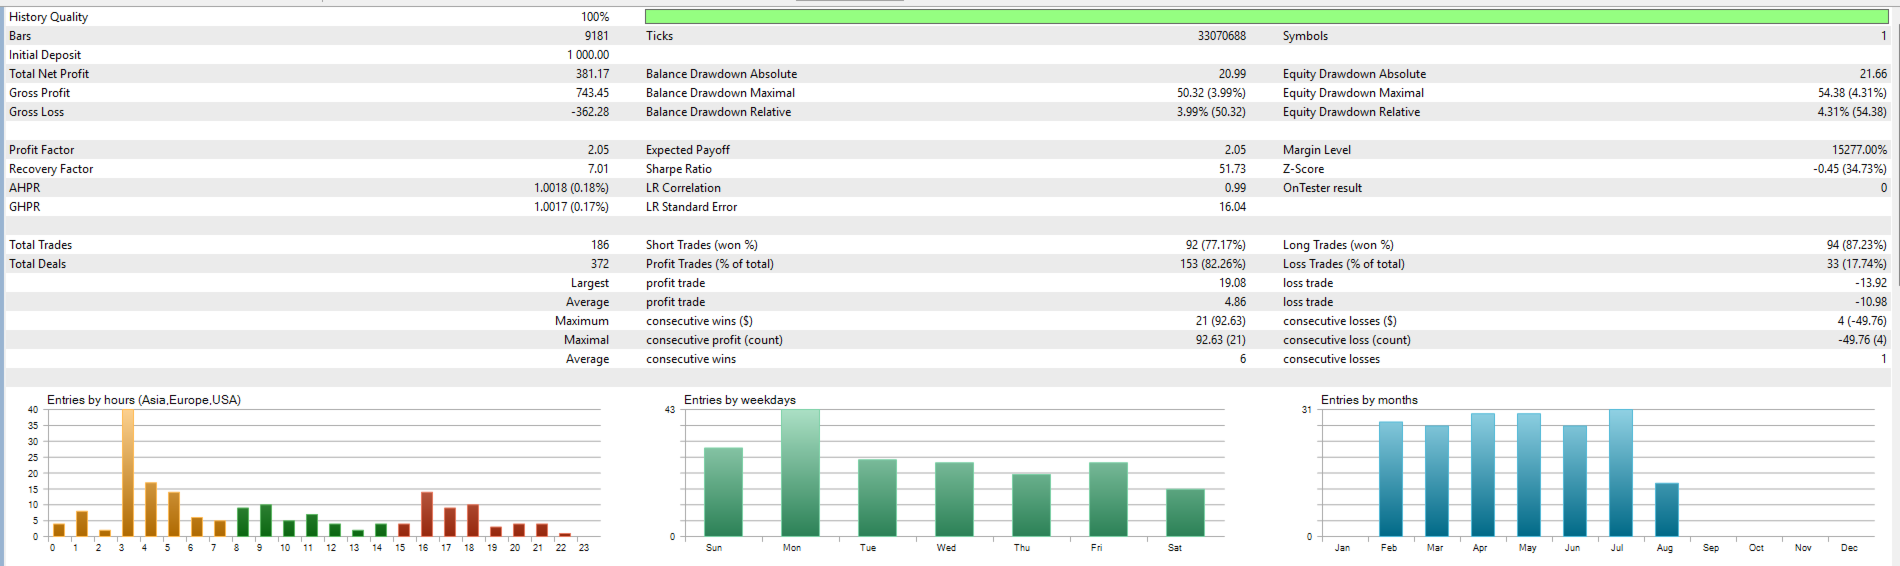Image resolution: width=1900 pixels, height=566 pixels.
Task: Select the 'Z-Score' label
Action: (x=1303, y=169)
